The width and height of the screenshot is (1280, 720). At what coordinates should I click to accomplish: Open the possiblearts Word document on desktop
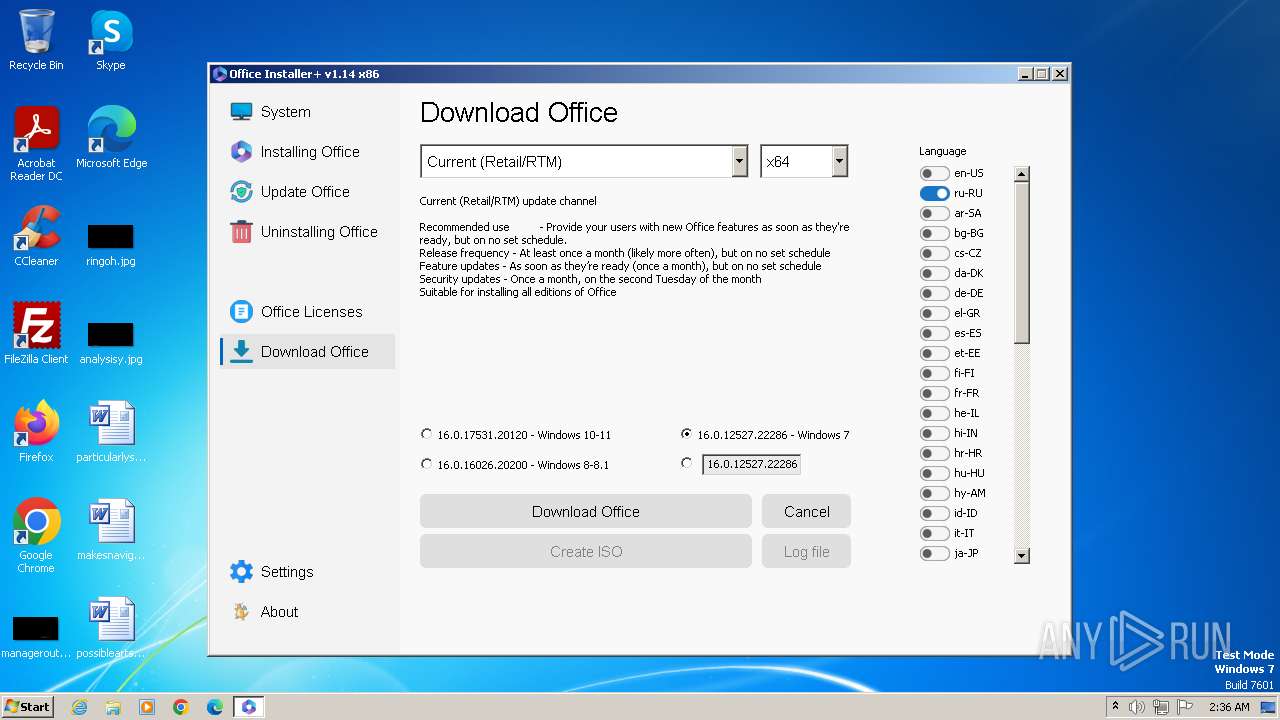coord(111,627)
